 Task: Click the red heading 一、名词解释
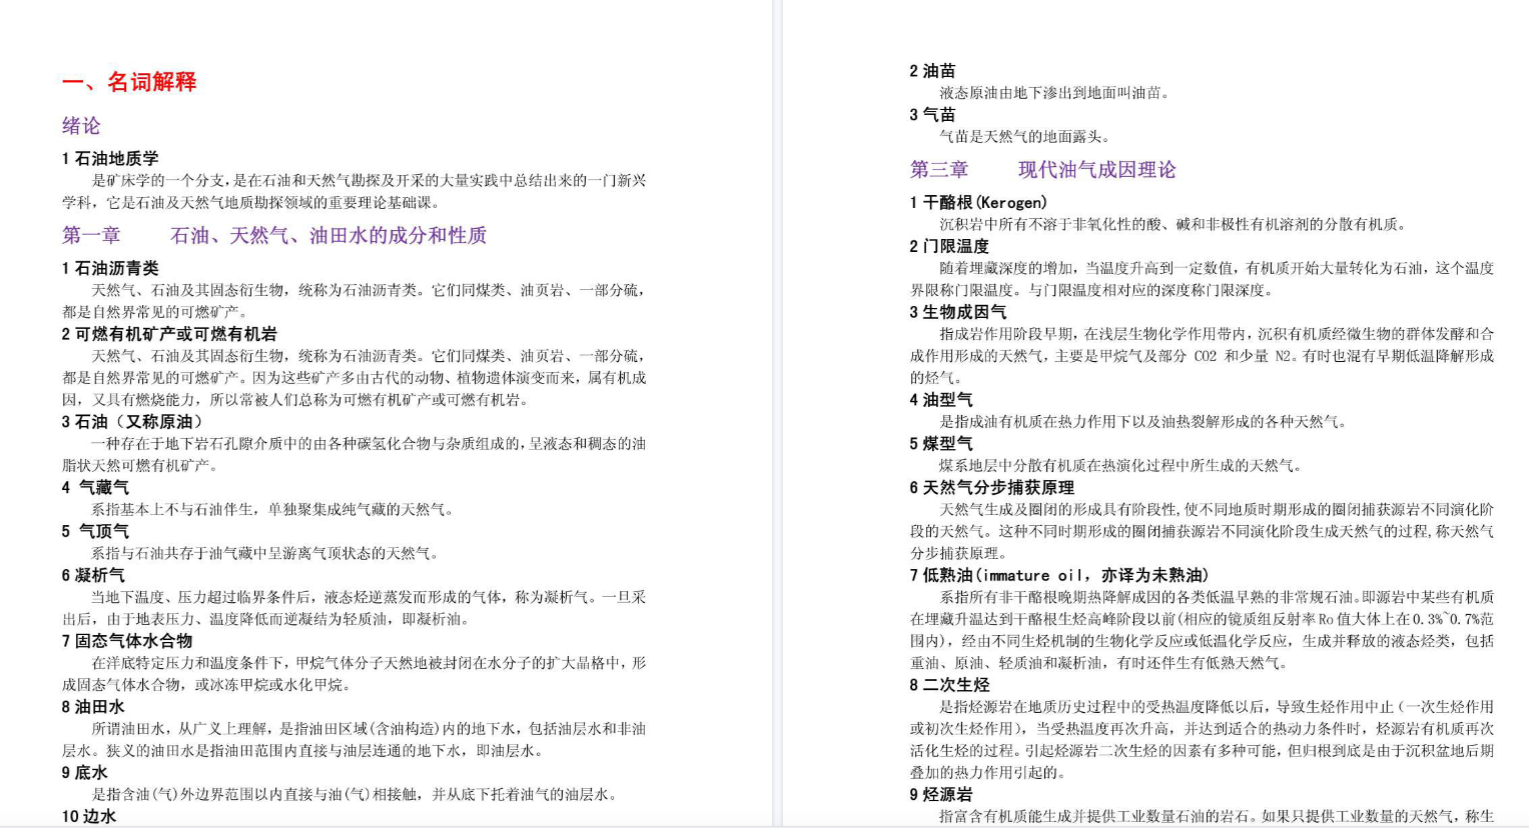pyautogui.click(x=129, y=82)
